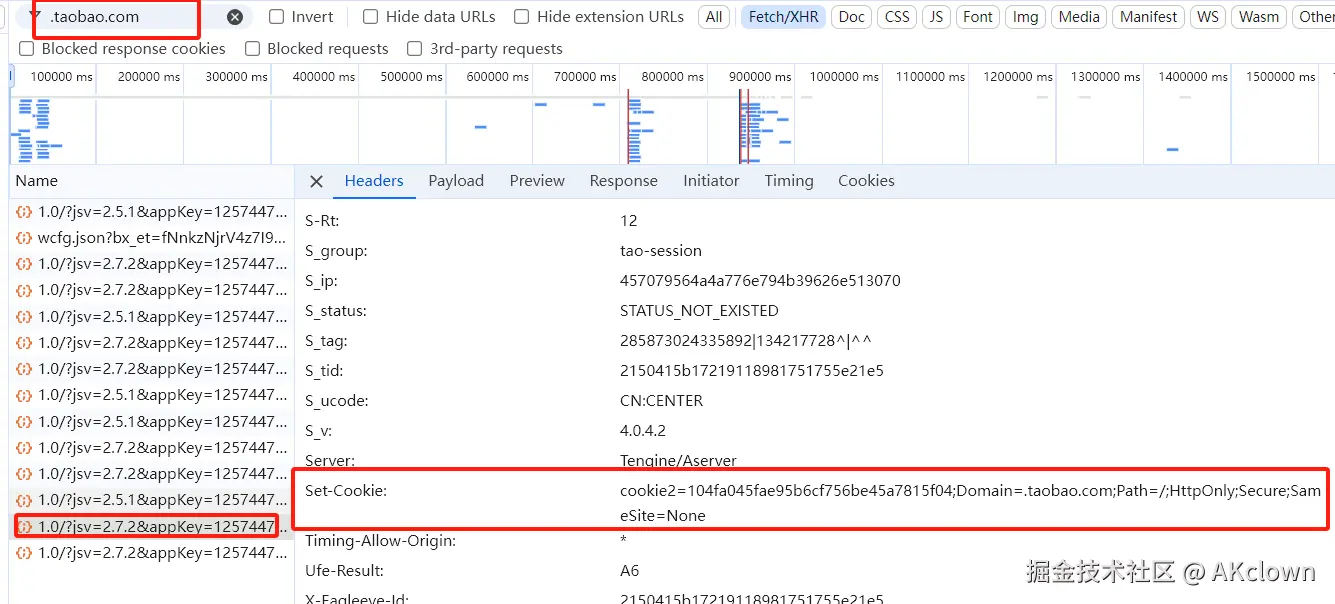Filter requests by Font type
The height and width of the screenshot is (604, 1335).
[x=978, y=17]
